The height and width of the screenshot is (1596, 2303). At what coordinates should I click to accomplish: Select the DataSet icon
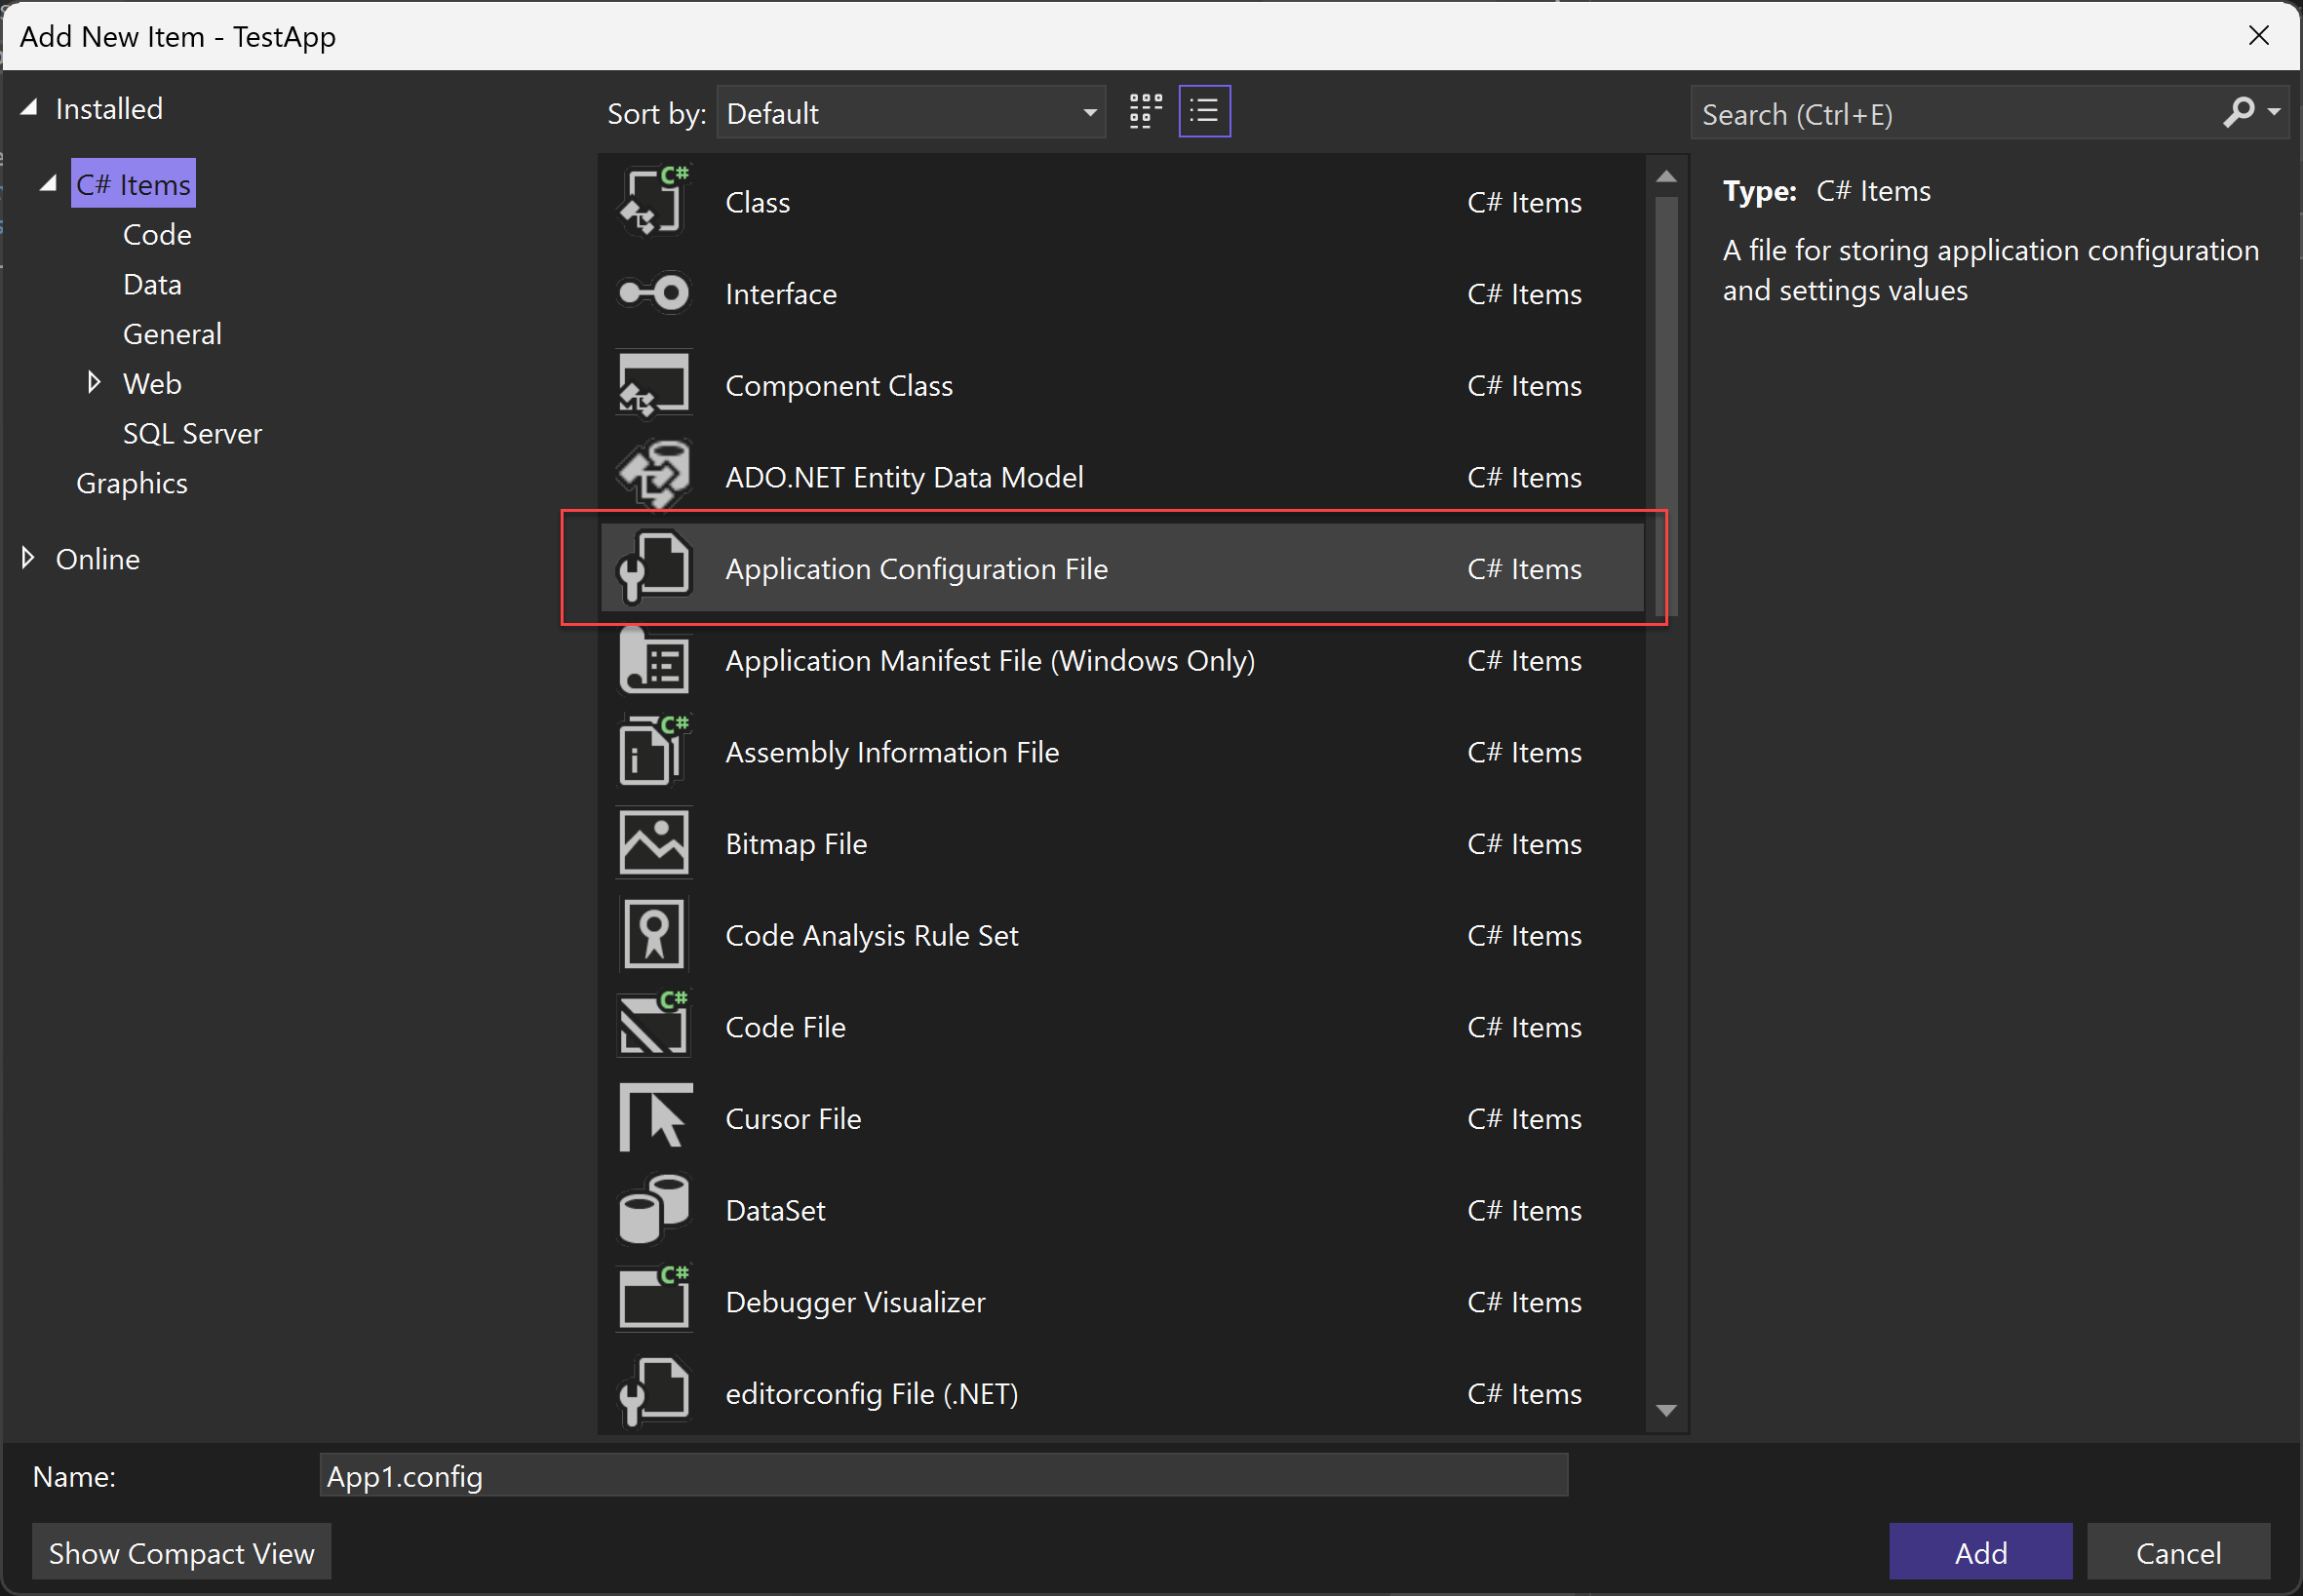point(654,1209)
